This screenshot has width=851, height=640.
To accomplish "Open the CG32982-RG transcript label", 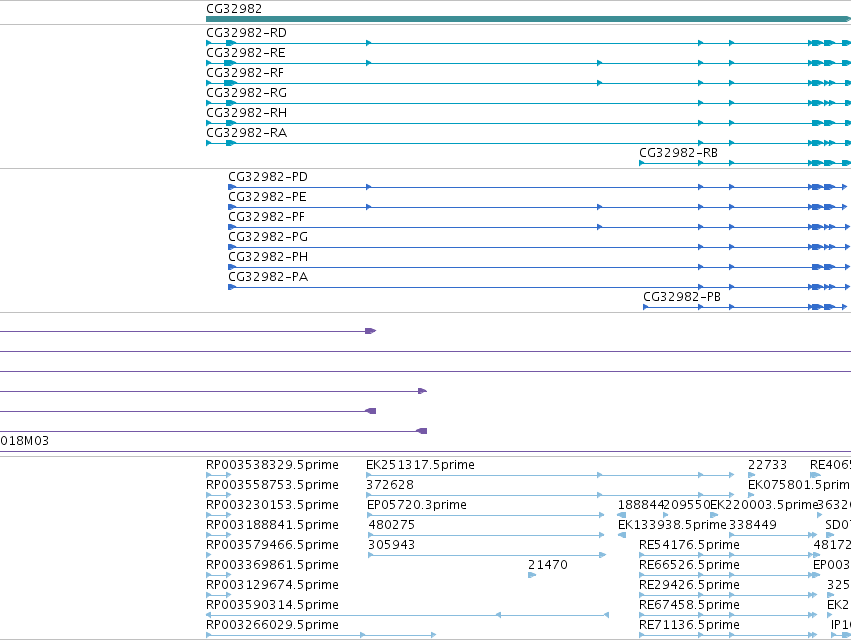I will [246, 93].
